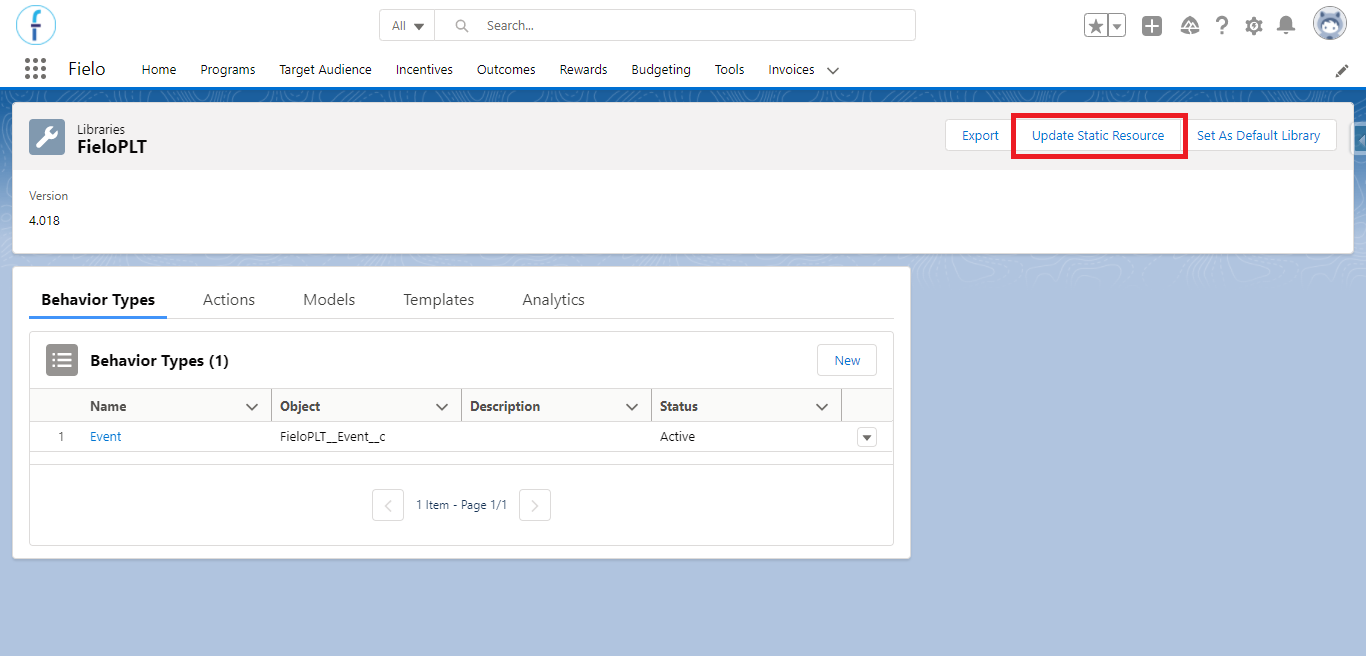Select the Behavior Types tab
The height and width of the screenshot is (656, 1366).
[x=98, y=300]
